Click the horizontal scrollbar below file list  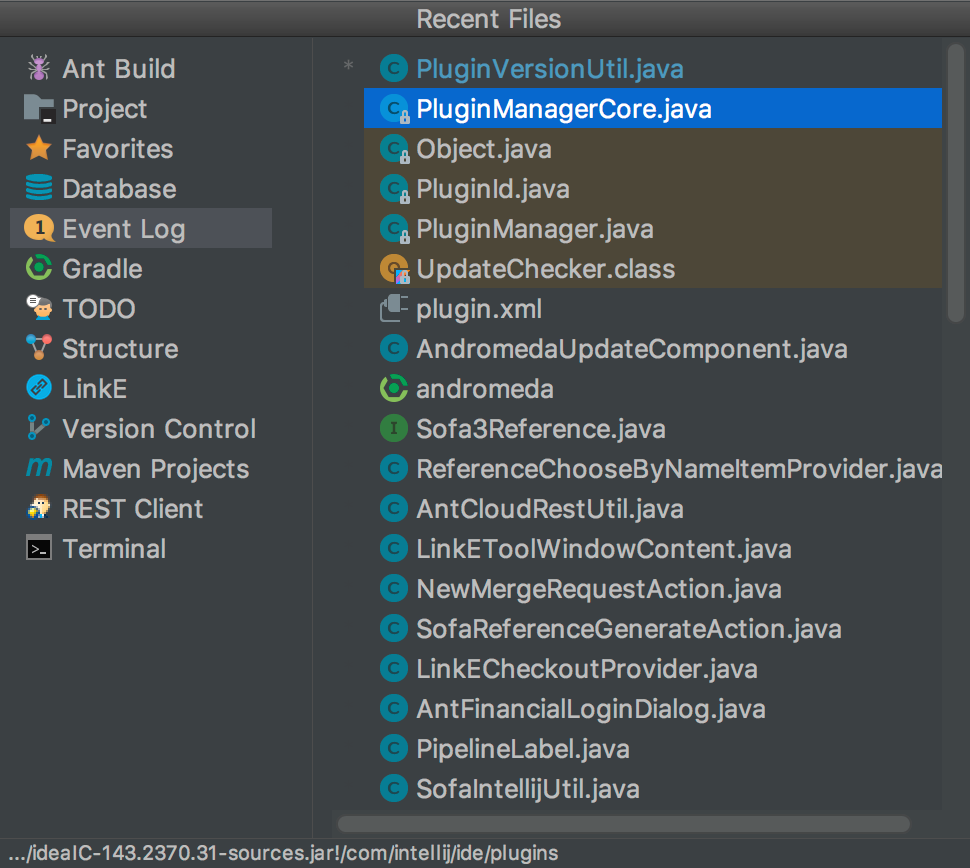pos(624,823)
